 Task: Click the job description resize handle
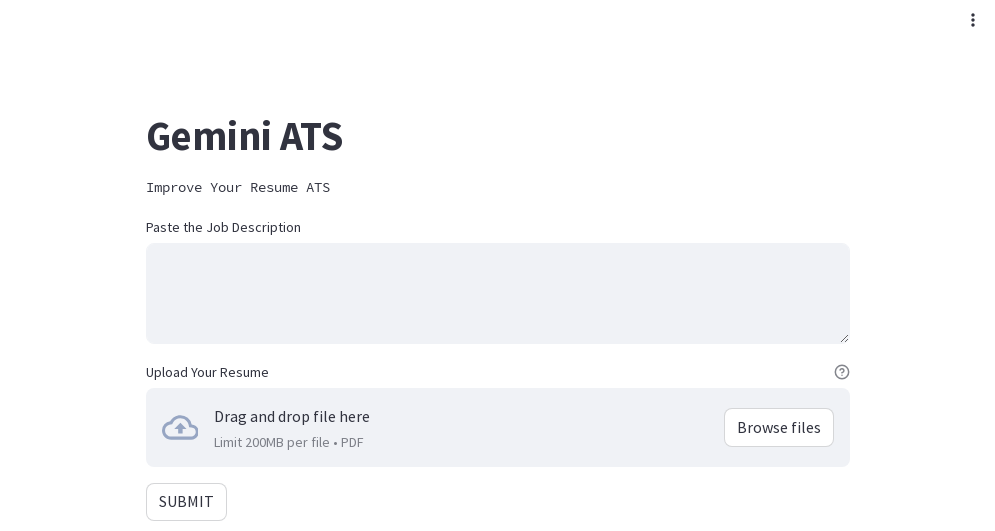click(844, 338)
